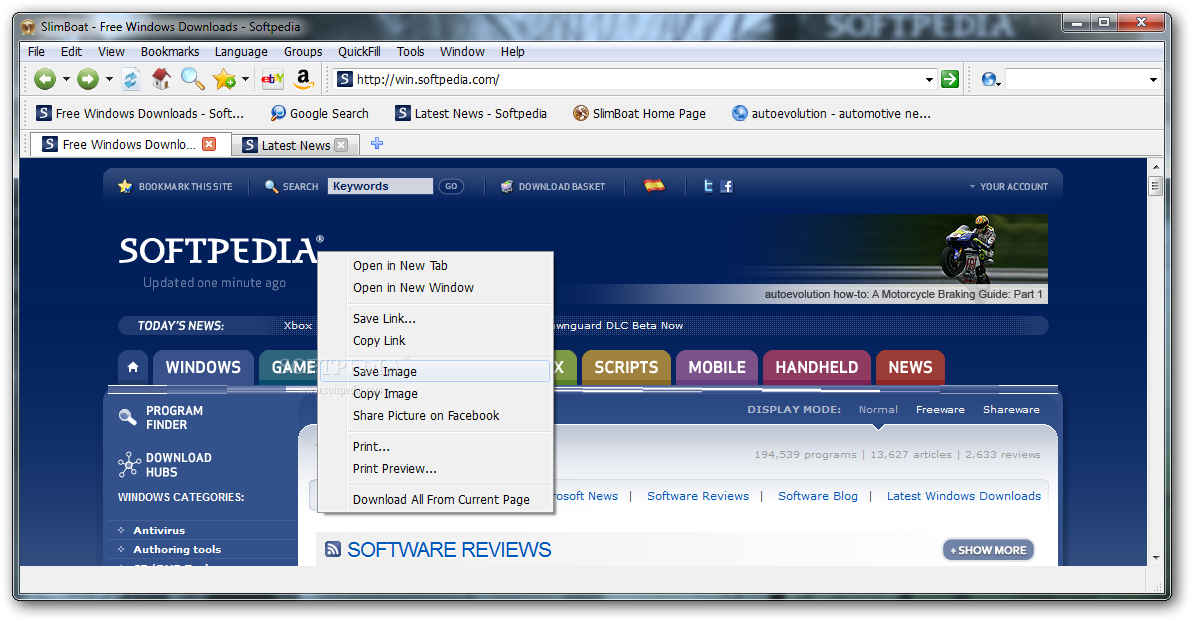
Task: Click the green Forward arrow button
Action: [88, 79]
